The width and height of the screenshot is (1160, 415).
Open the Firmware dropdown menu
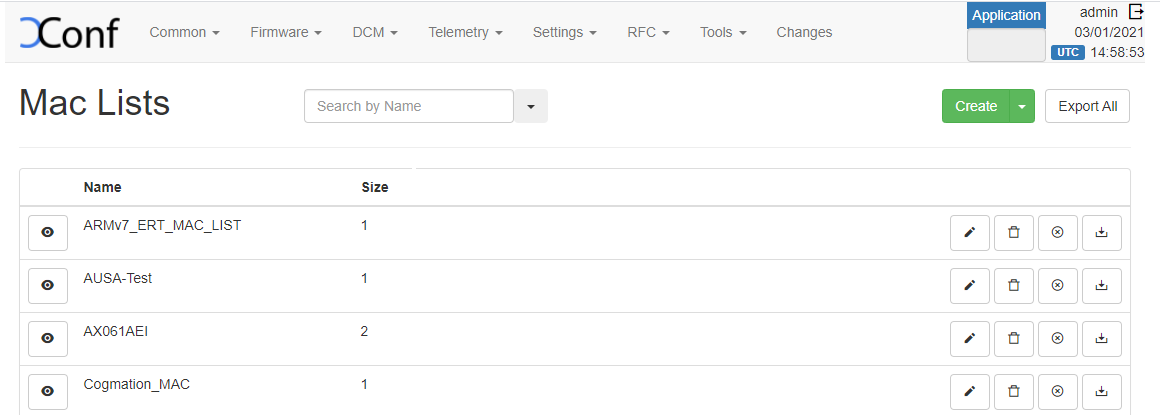point(286,32)
